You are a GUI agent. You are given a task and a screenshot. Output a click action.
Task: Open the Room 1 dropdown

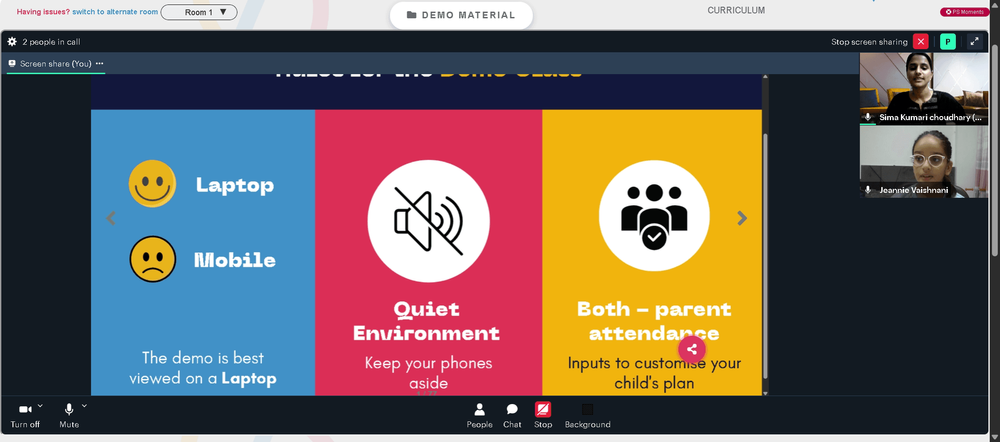199,12
